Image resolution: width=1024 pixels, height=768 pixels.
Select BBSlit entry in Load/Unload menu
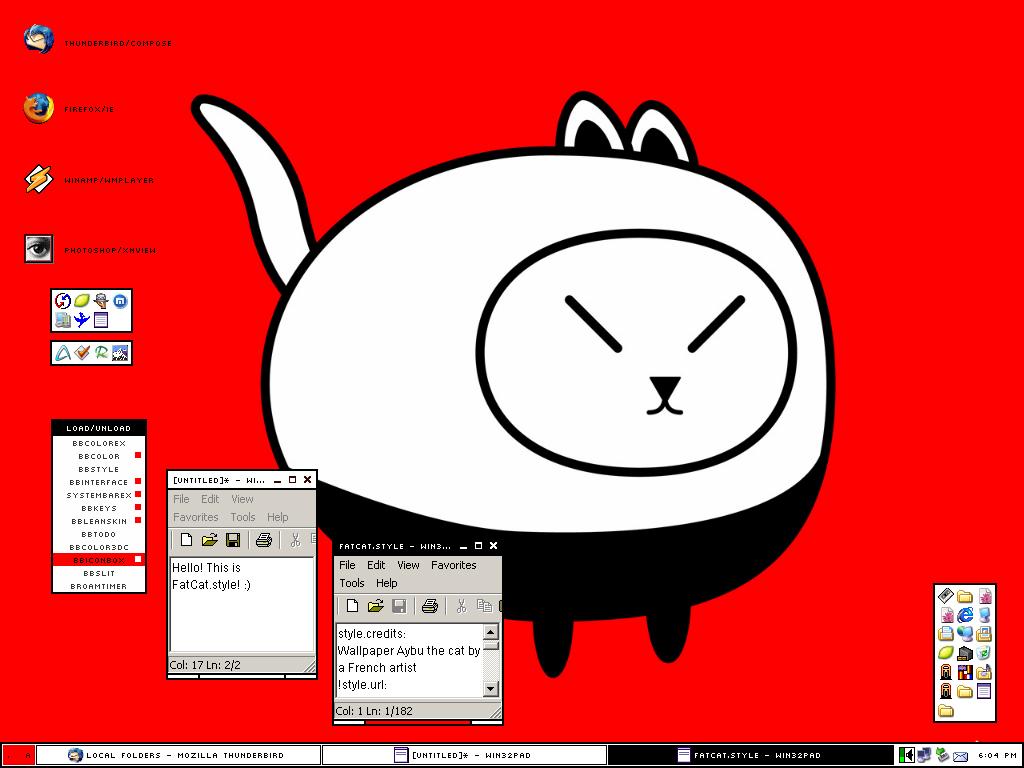[99, 573]
